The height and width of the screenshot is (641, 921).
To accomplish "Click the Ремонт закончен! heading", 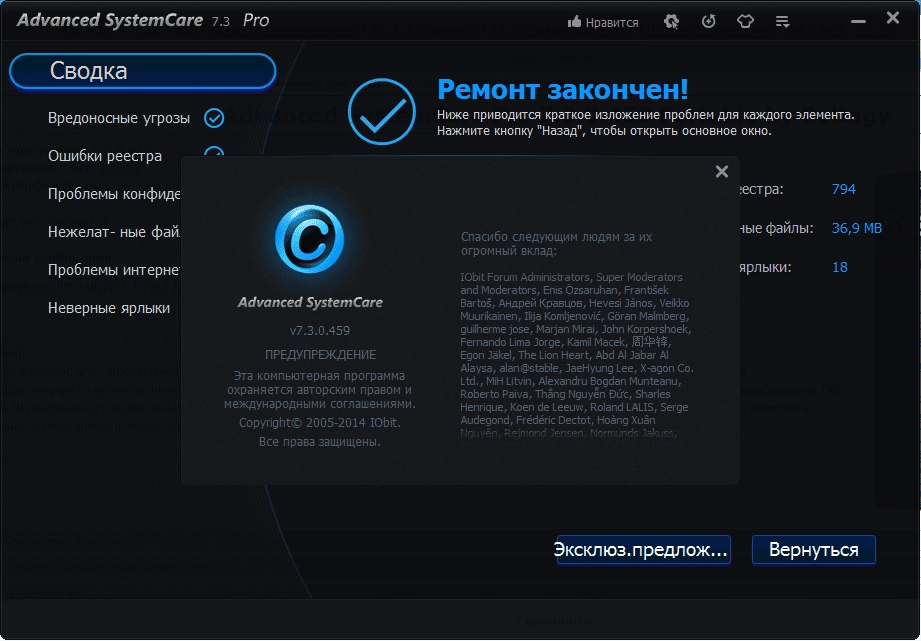I will 562,90.
